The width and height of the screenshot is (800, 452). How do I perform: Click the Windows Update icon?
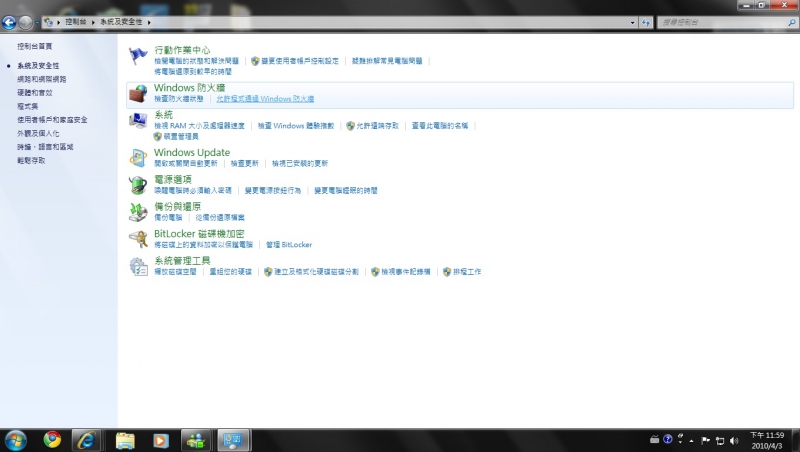[x=138, y=157]
